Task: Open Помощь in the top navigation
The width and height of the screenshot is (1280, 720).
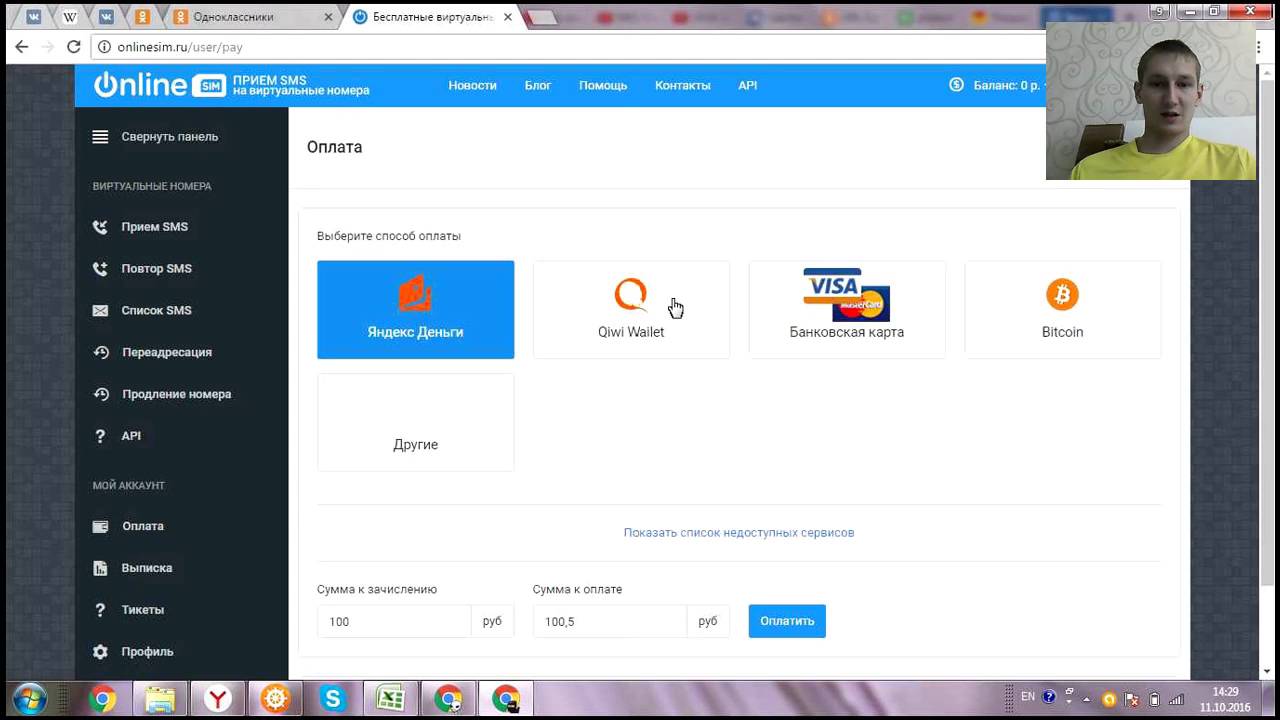Action: click(603, 86)
